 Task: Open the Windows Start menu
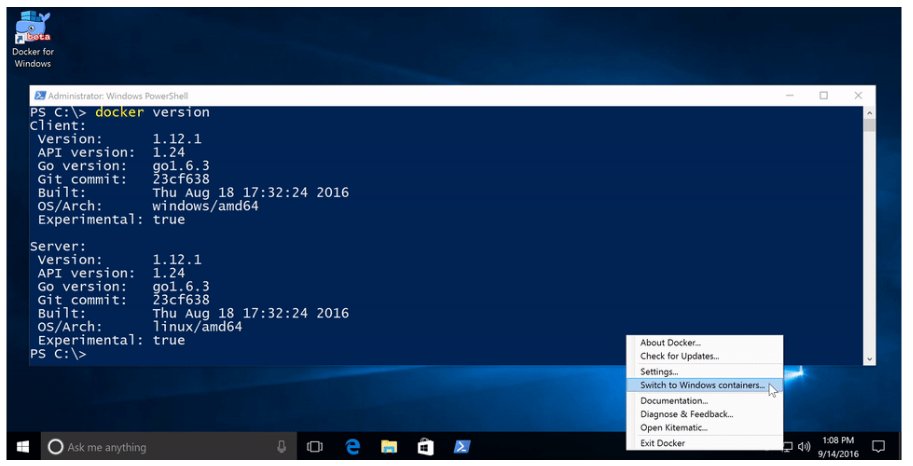tap(23, 447)
